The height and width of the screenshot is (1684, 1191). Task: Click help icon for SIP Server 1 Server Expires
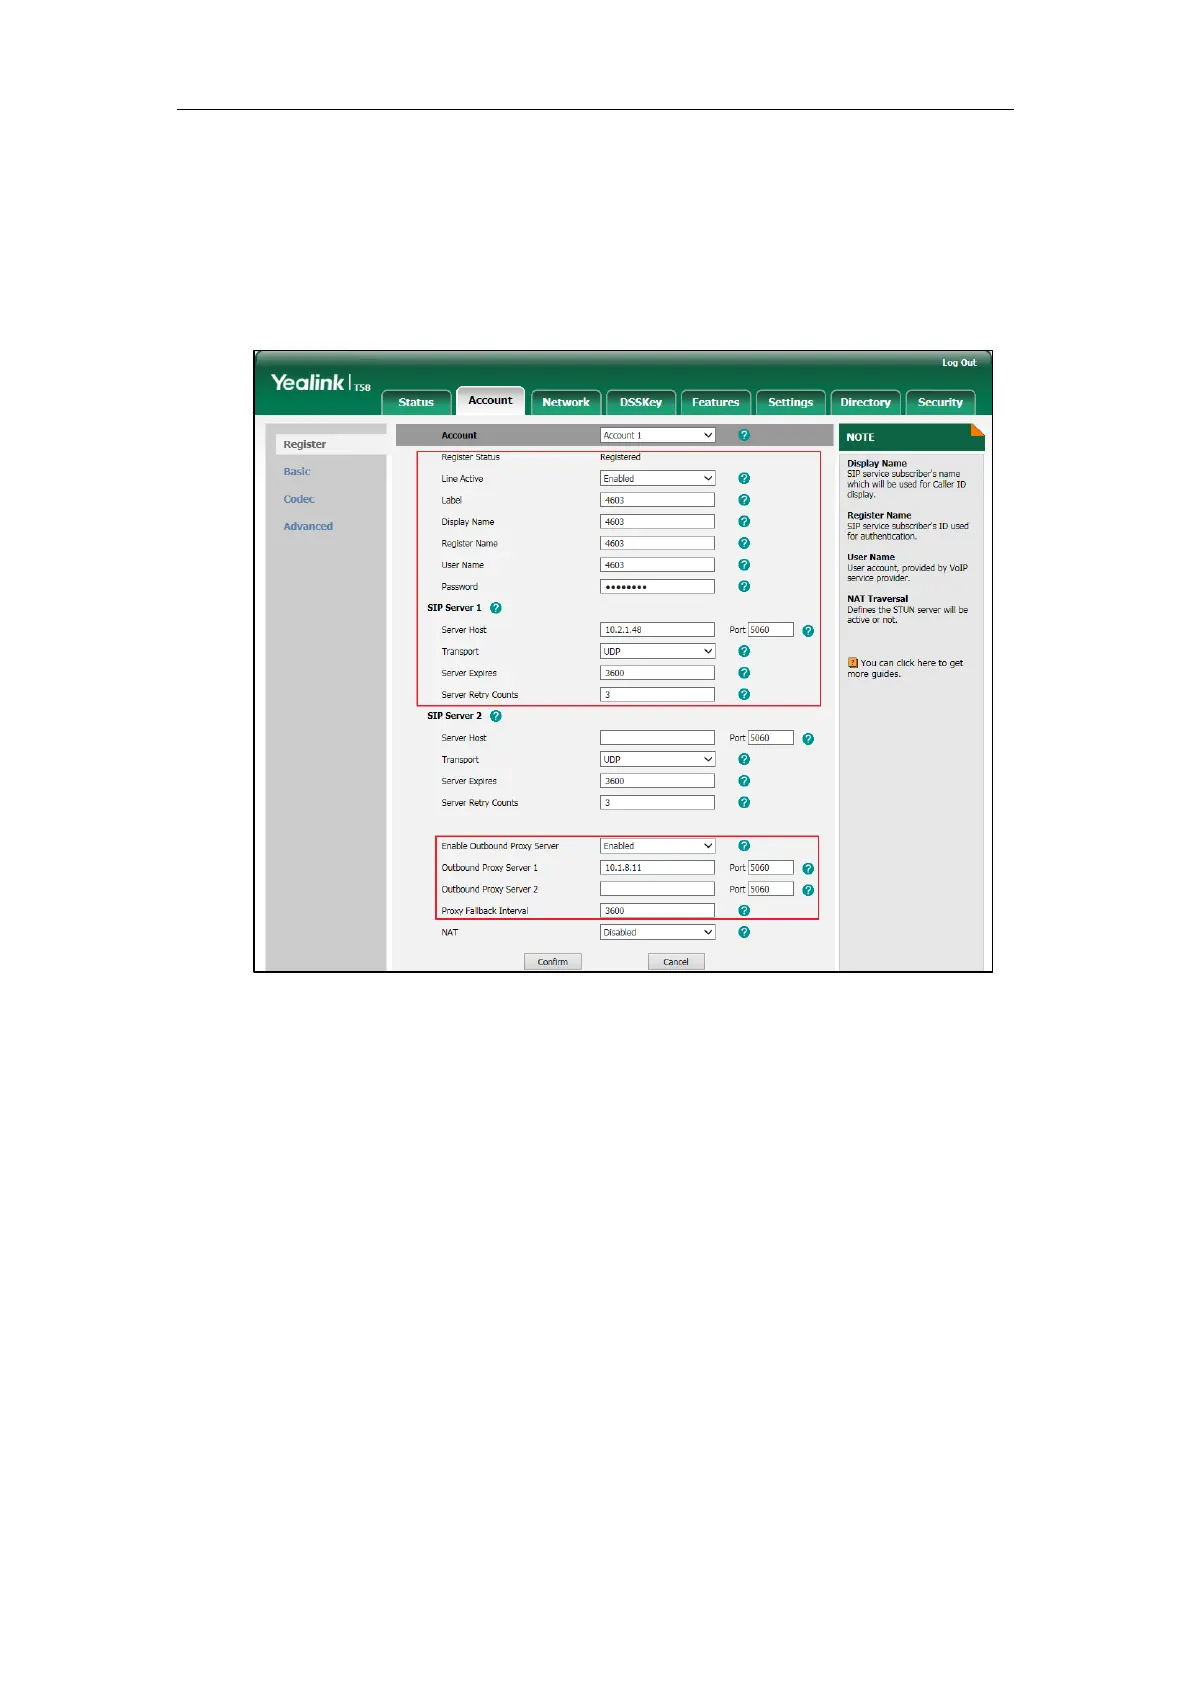pyautogui.click(x=744, y=673)
